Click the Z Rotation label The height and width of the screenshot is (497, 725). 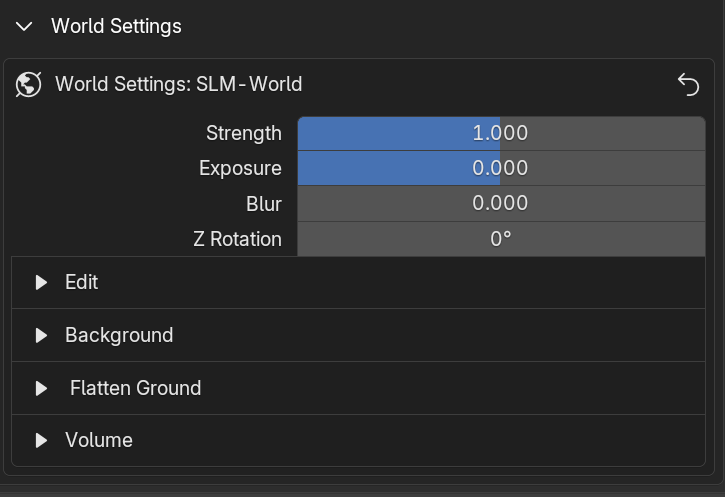pyautogui.click(x=237, y=239)
